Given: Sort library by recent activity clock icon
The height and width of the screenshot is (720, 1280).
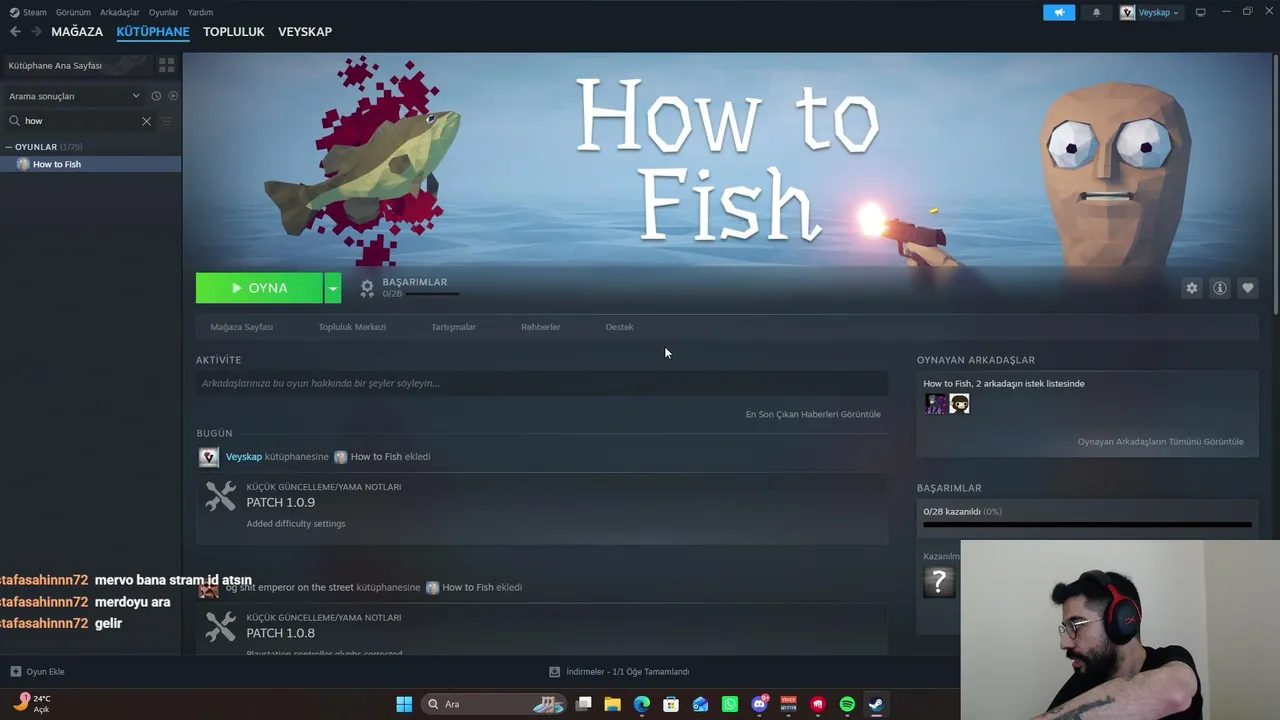Looking at the screenshot, I should pos(156,96).
